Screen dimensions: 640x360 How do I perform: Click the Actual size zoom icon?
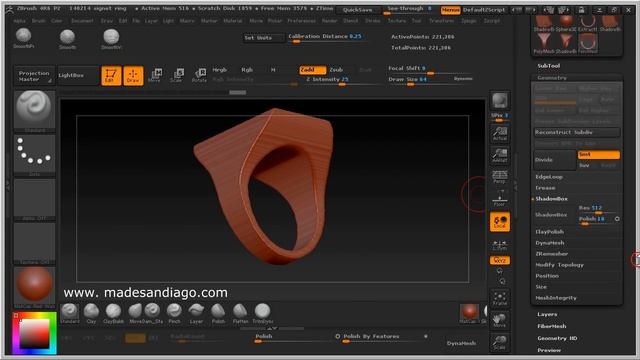tap(500, 134)
